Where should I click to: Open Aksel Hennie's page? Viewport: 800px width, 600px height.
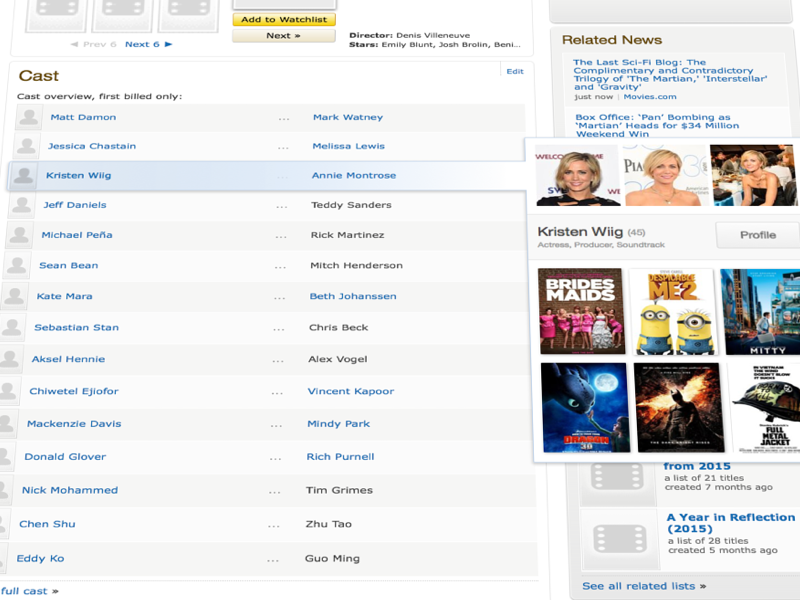68,359
